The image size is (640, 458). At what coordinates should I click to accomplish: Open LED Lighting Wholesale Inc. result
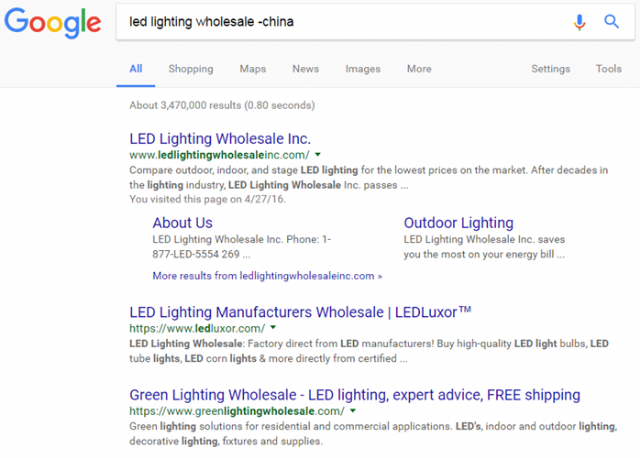click(x=220, y=139)
